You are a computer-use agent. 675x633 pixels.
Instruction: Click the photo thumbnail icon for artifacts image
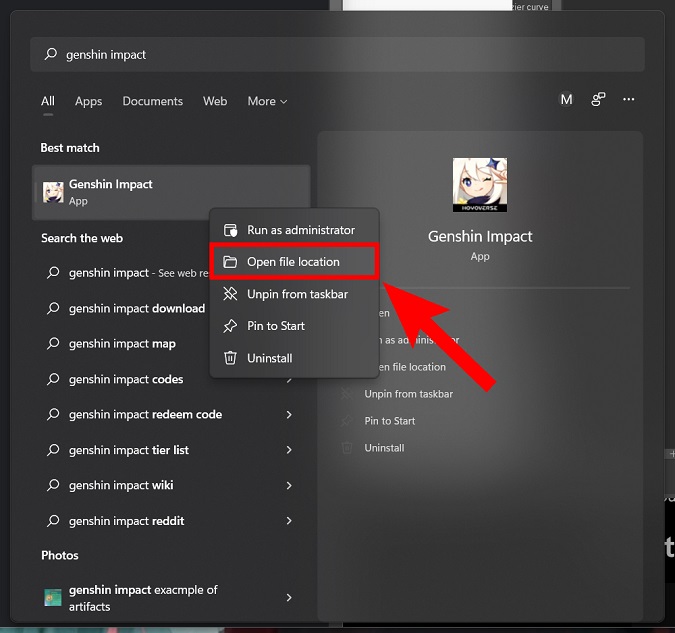53,598
